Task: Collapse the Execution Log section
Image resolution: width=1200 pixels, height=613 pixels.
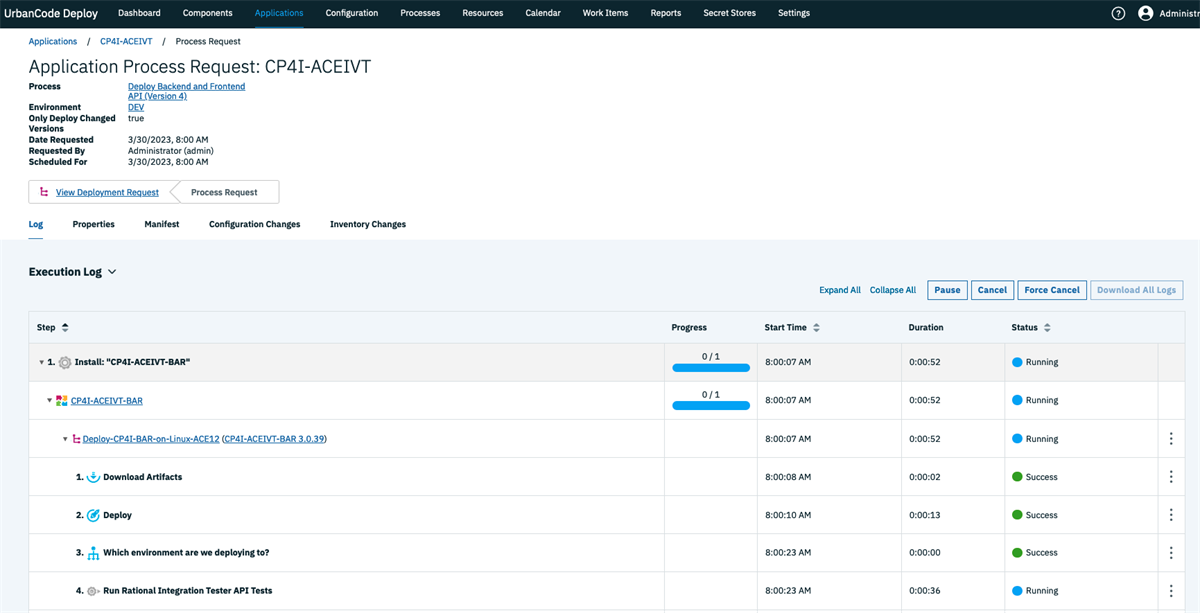Action: (112, 271)
